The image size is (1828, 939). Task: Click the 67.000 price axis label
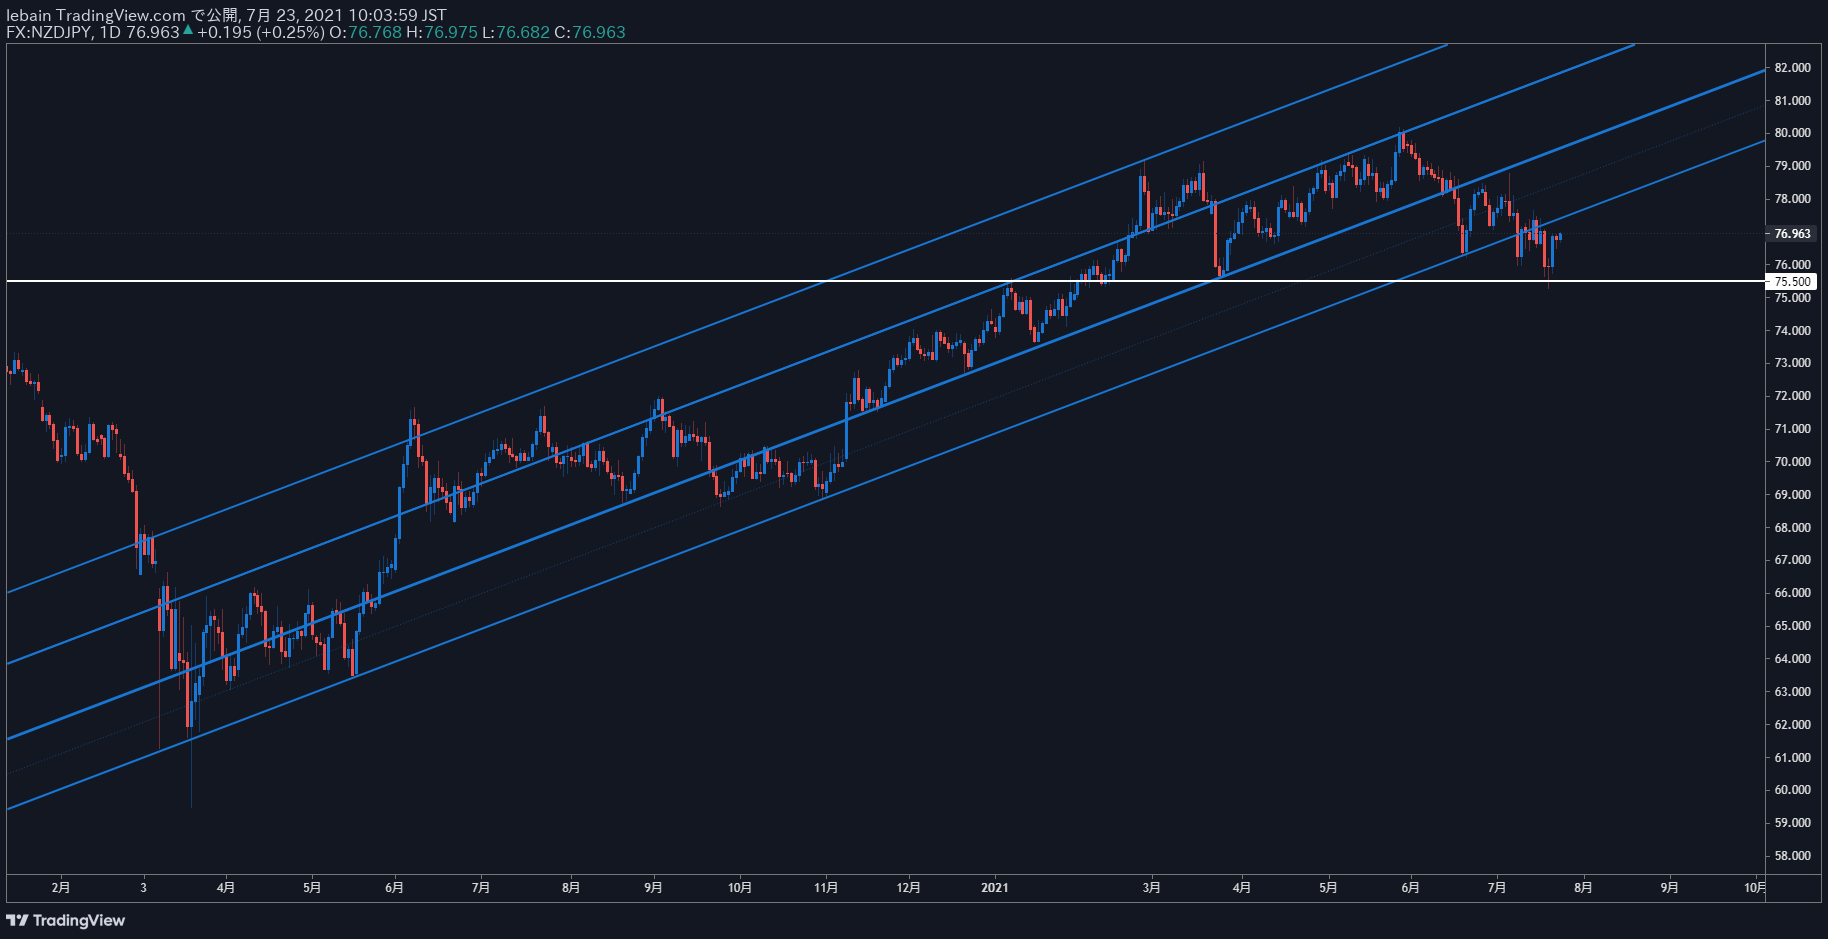[x=1792, y=560]
